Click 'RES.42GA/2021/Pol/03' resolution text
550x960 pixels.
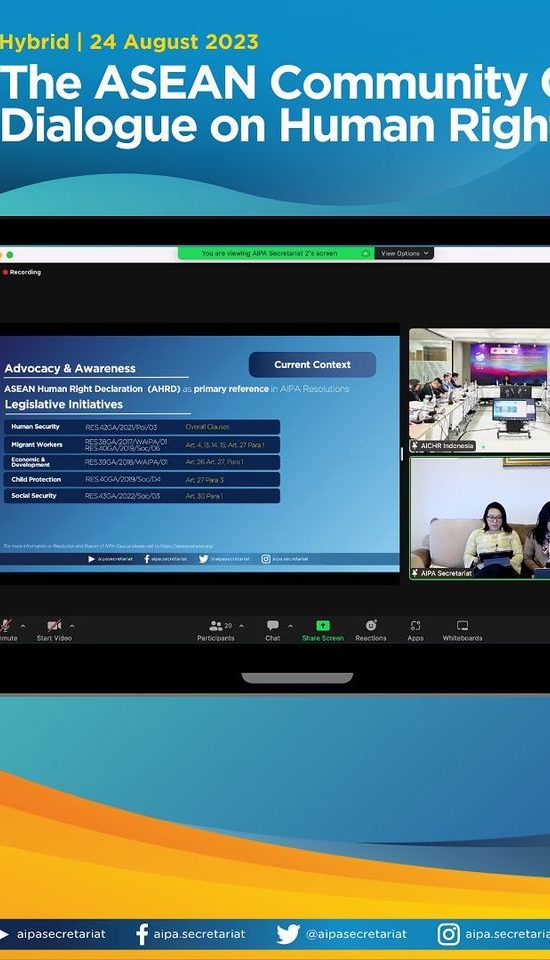coord(121,427)
